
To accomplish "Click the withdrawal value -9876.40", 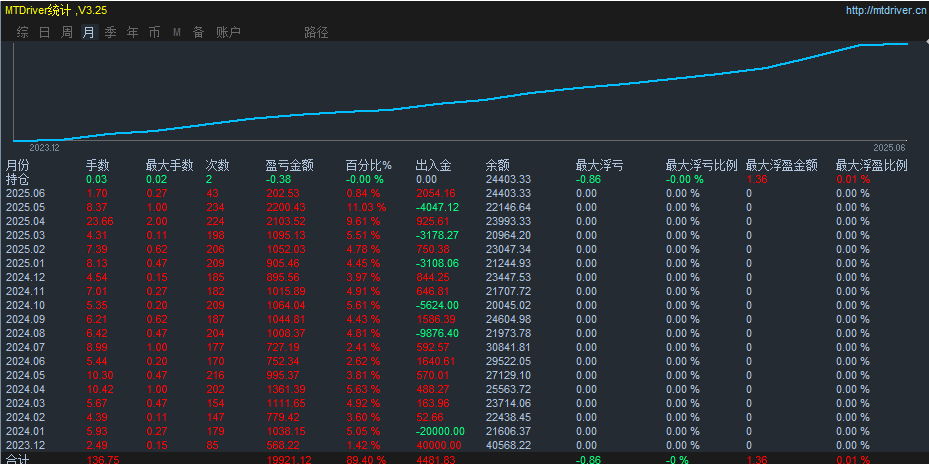I will tap(437, 334).
